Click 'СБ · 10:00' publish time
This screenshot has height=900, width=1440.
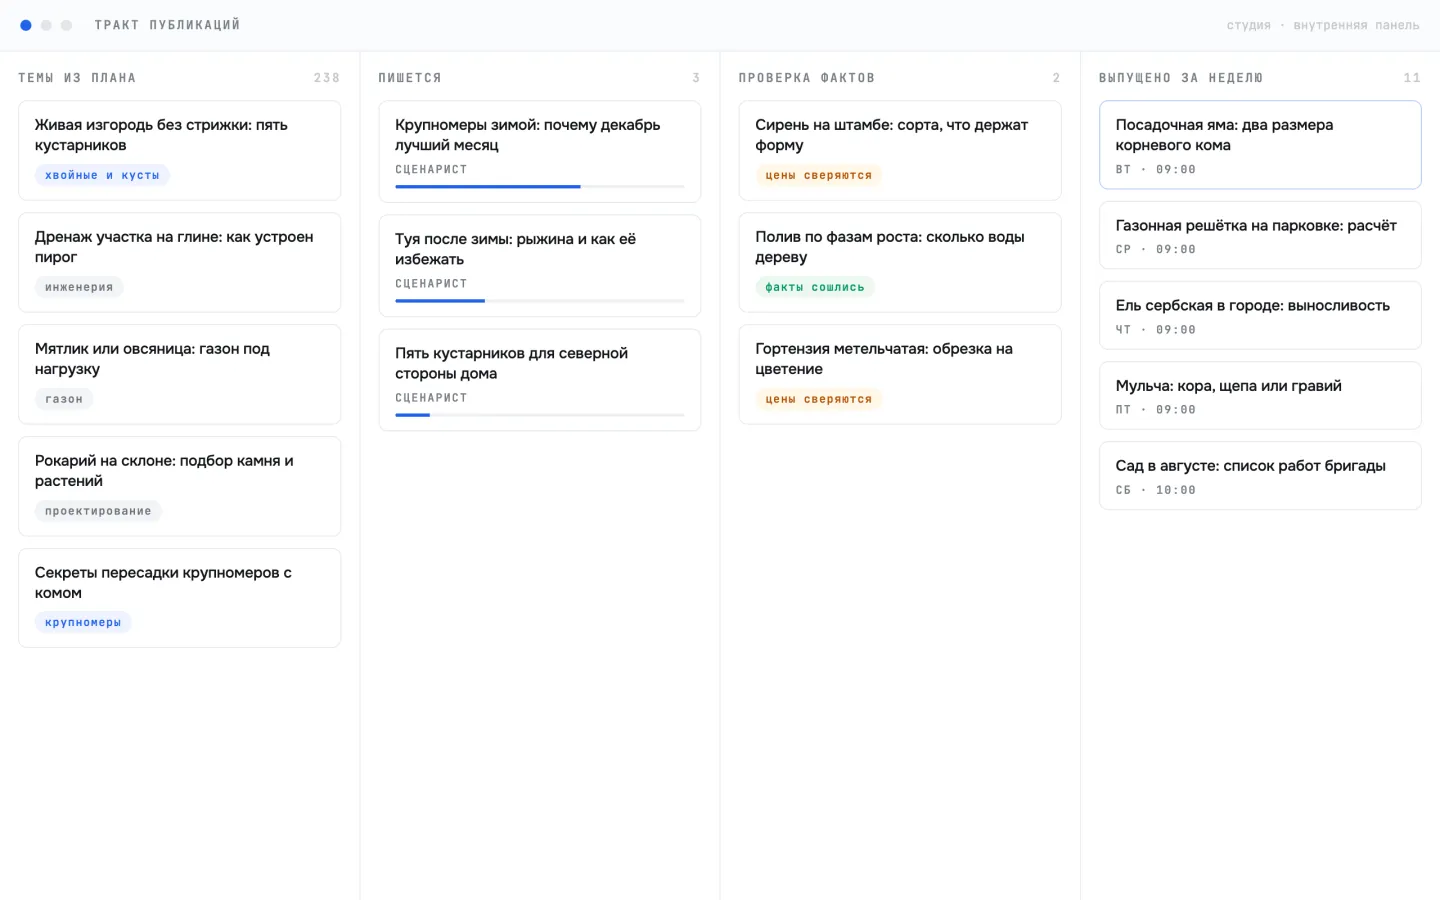pyautogui.click(x=1155, y=490)
